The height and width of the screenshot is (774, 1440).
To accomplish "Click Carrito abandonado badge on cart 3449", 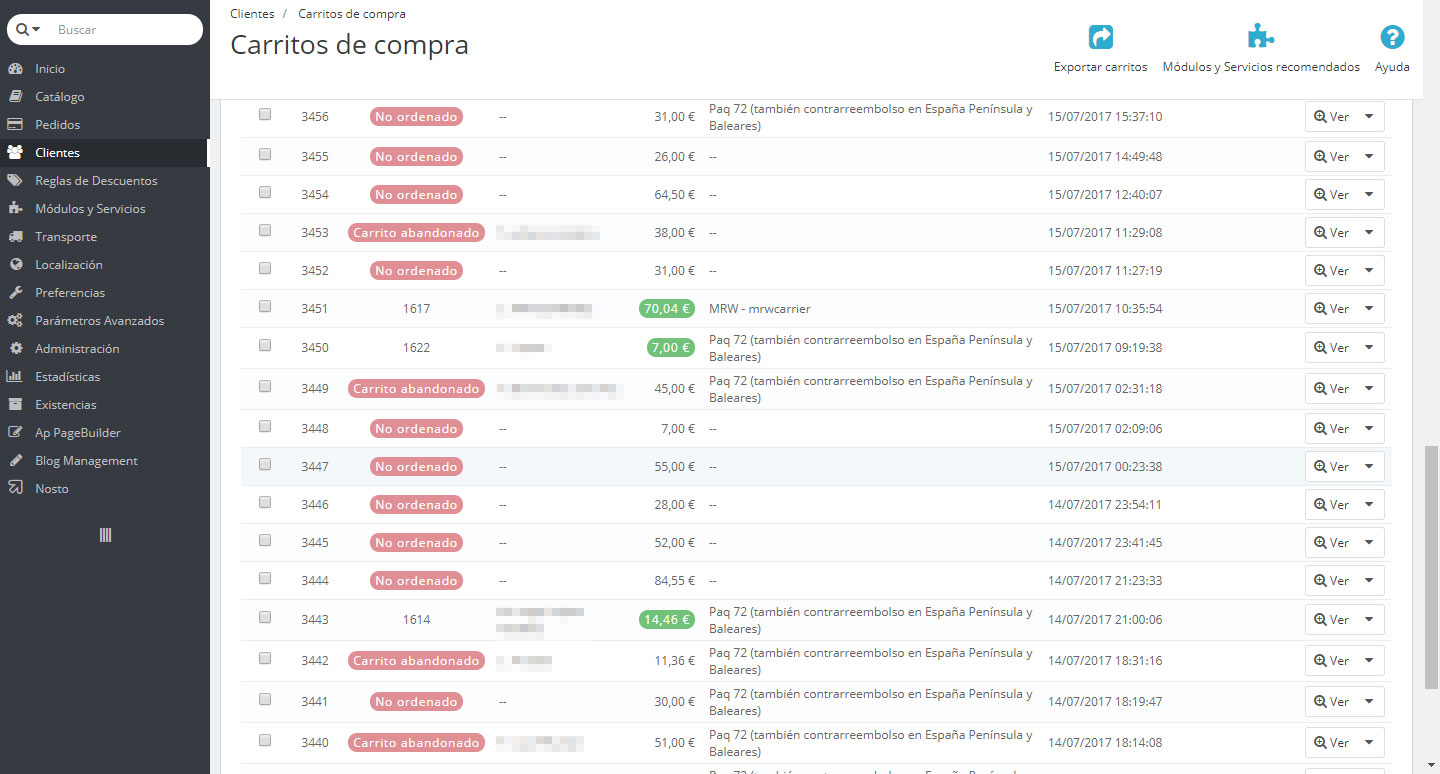I will pyautogui.click(x=416, y=389).
